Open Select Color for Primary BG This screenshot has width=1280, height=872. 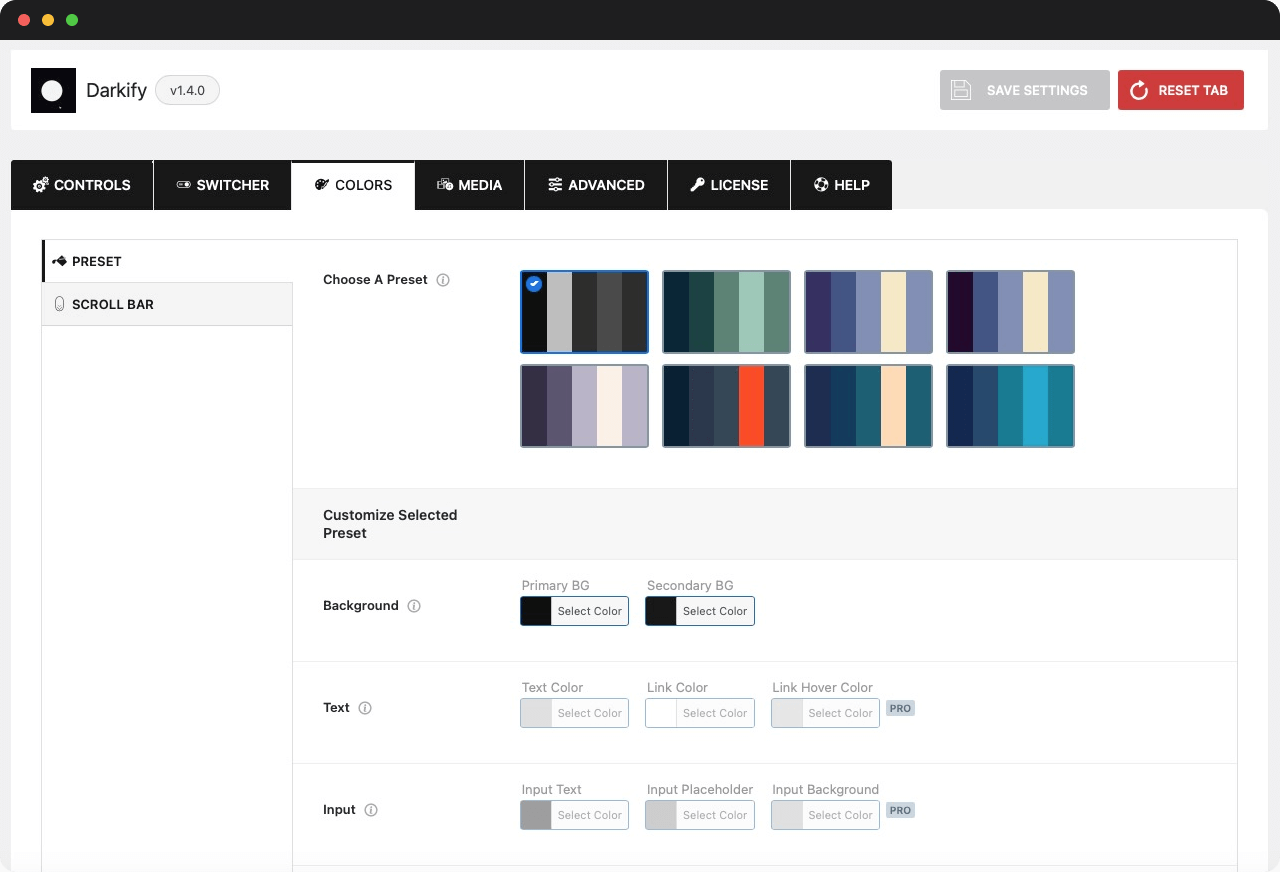click(589, 611)
